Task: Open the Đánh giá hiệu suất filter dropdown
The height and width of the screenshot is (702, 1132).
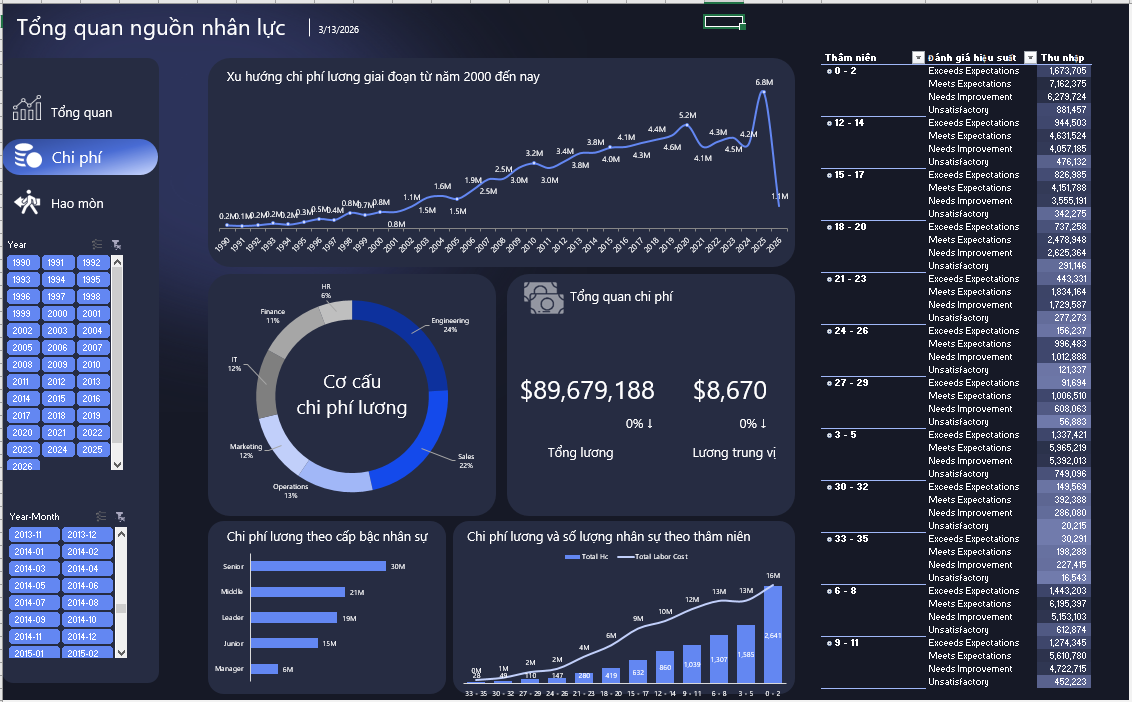Action: coord(1030,58)
